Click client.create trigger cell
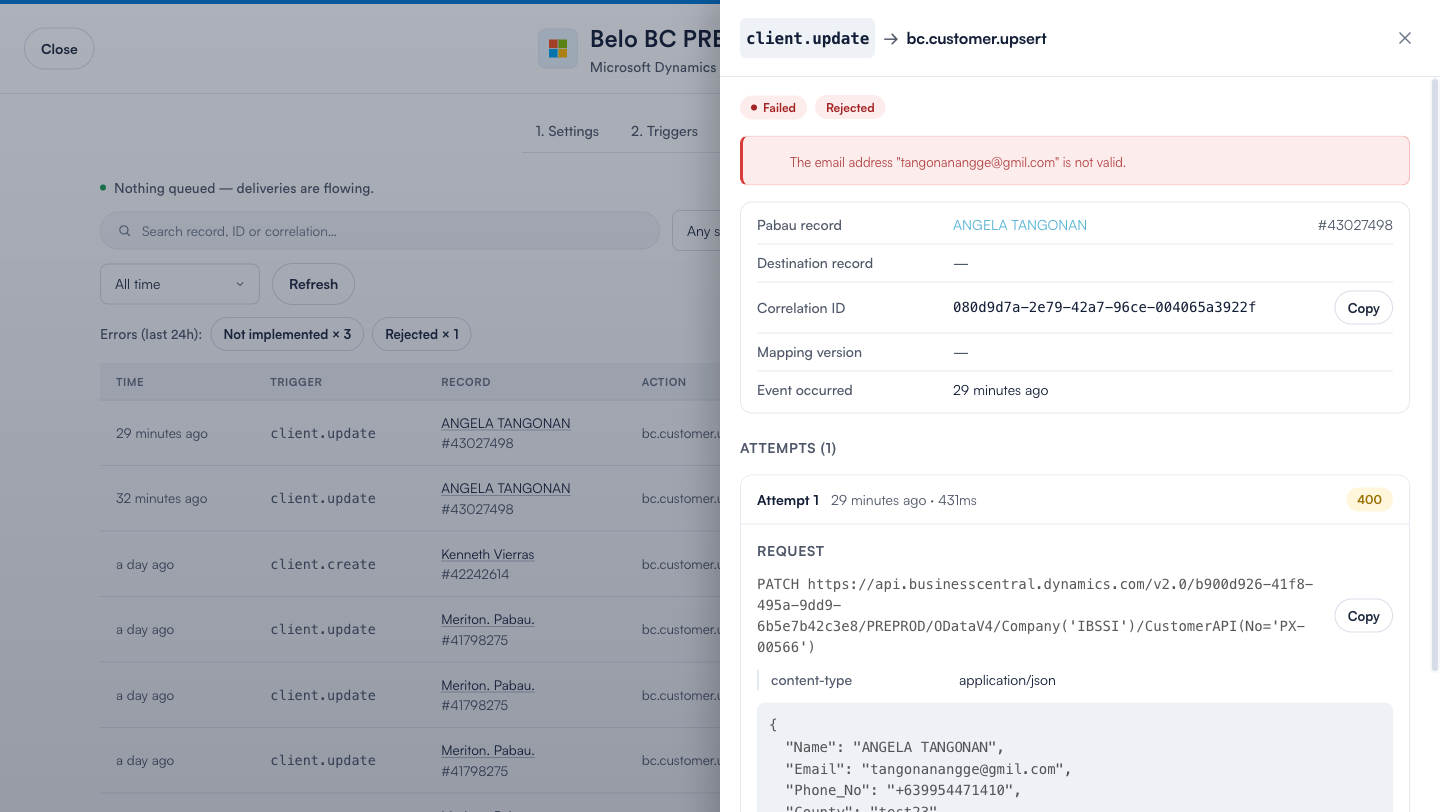Image resolution: width=1440 pixels, height=812 pixels. point(323,564)
